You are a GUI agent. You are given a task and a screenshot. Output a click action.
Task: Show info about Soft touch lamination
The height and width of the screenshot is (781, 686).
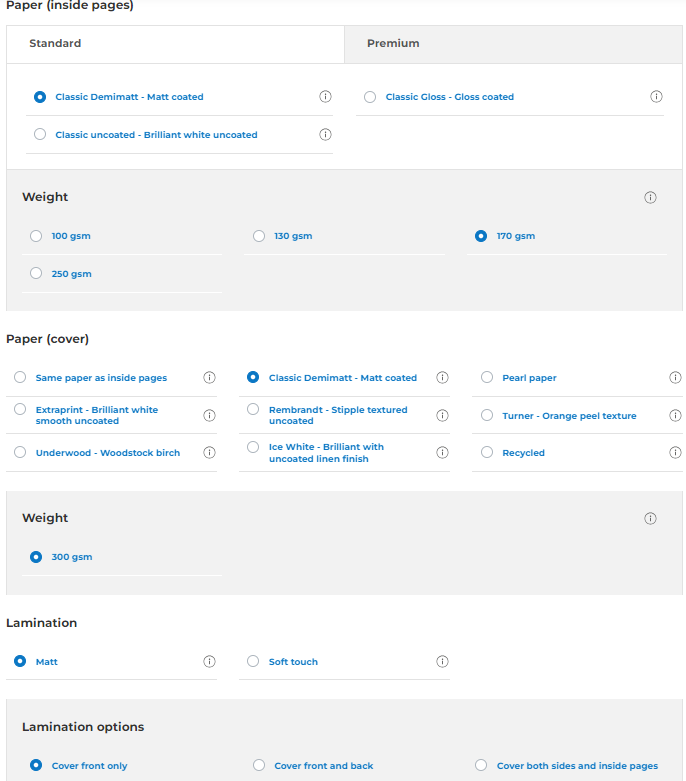442,662
